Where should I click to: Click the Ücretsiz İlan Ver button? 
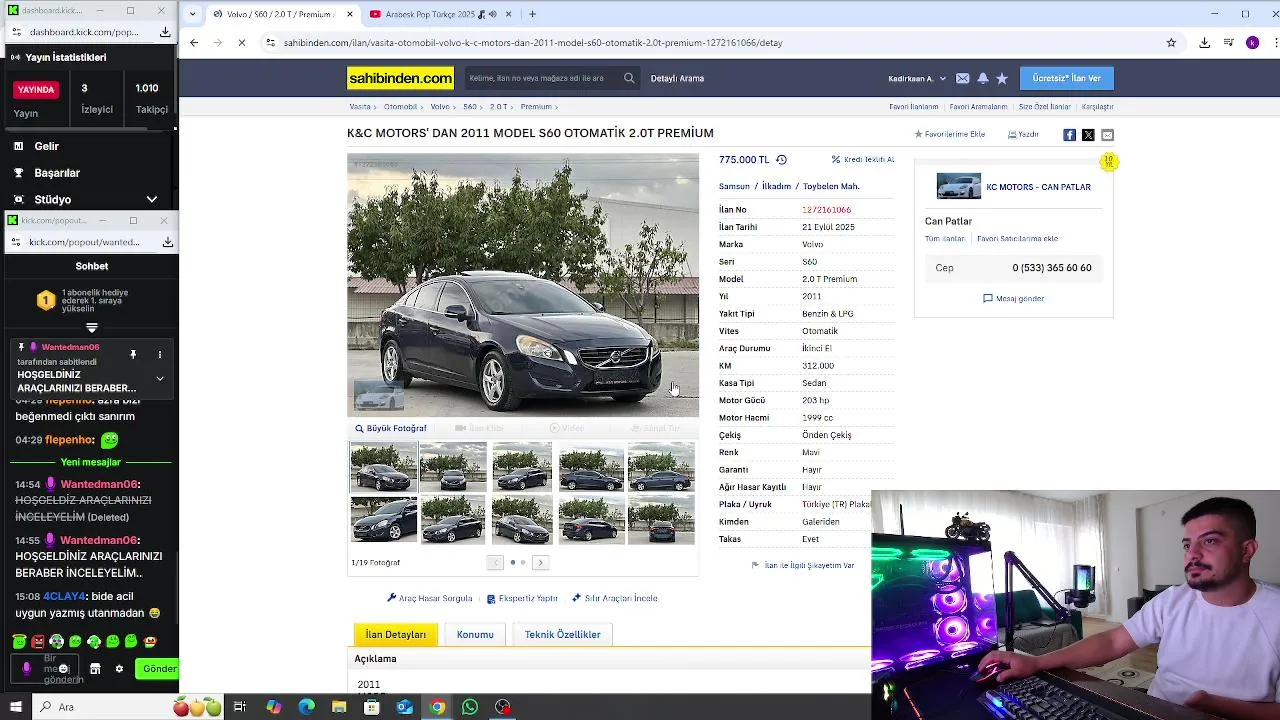[x=1066, y=78]
